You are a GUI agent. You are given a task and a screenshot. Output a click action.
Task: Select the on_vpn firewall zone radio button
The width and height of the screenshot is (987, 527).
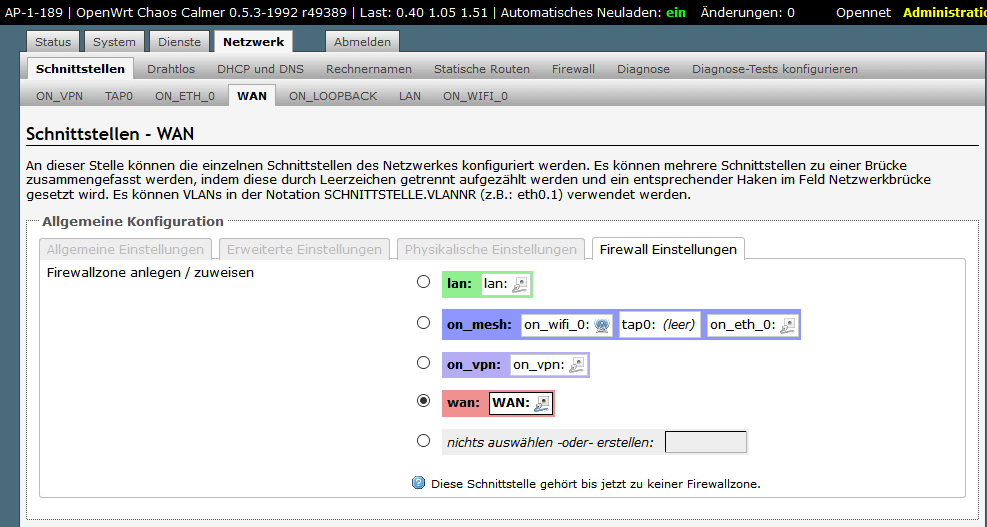(x=424, y=363)
